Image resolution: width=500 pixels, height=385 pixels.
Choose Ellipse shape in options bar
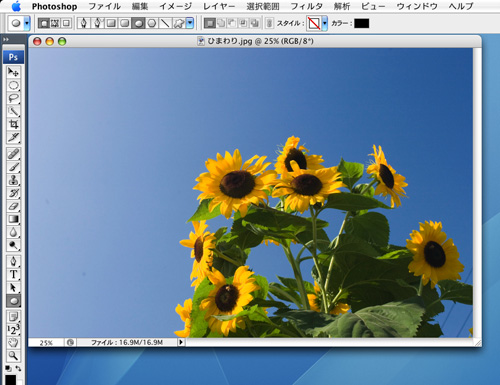[138, 23]
